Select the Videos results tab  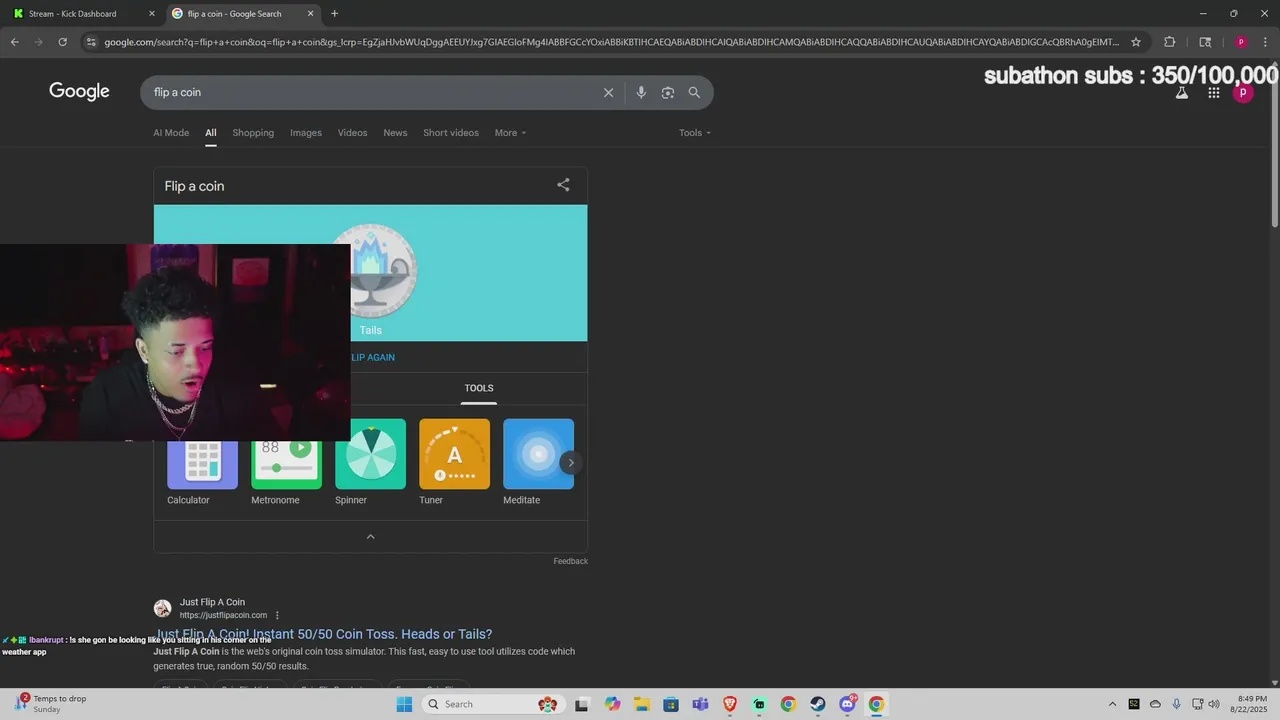tap(352, 133)
